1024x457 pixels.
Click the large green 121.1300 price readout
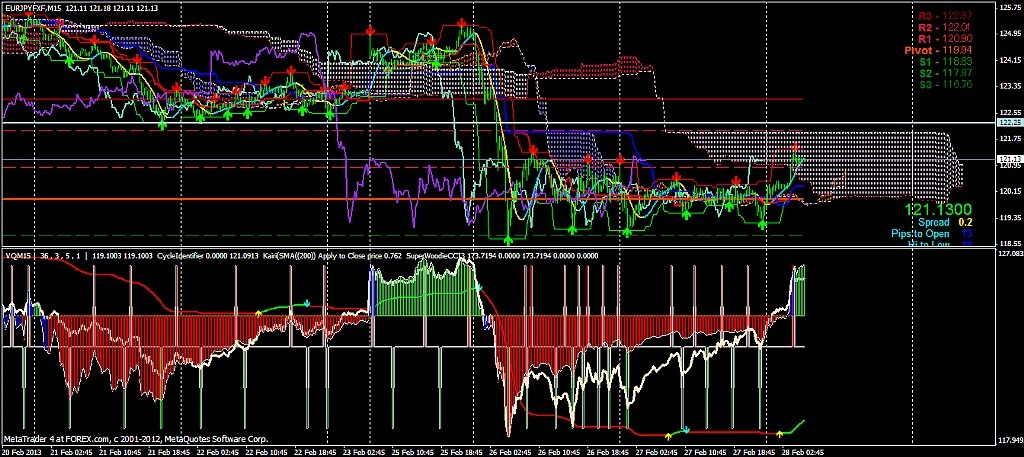[x=938, y=210]
